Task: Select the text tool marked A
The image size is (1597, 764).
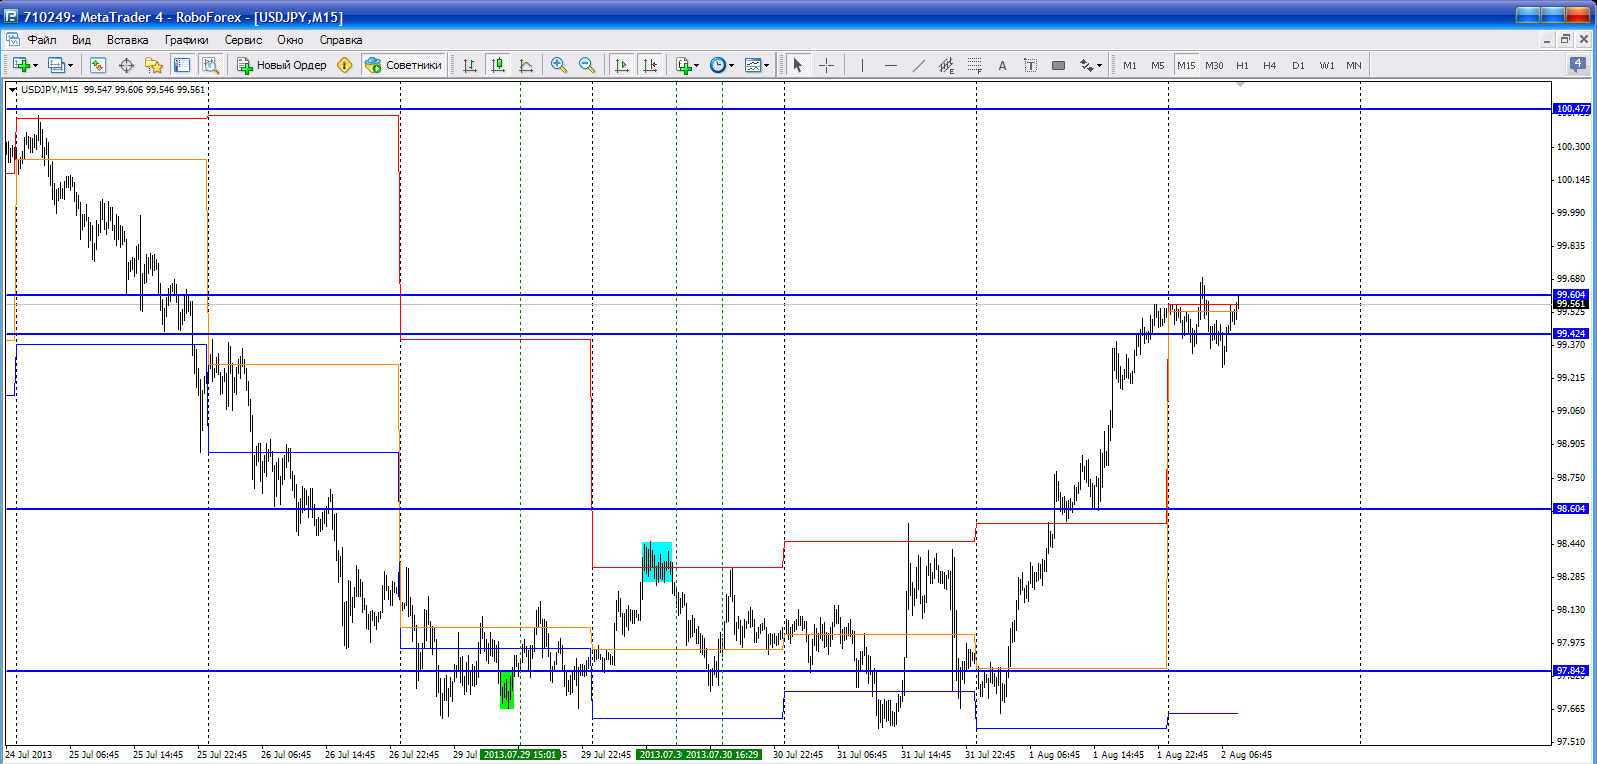Action: [x=1002, y=65]
